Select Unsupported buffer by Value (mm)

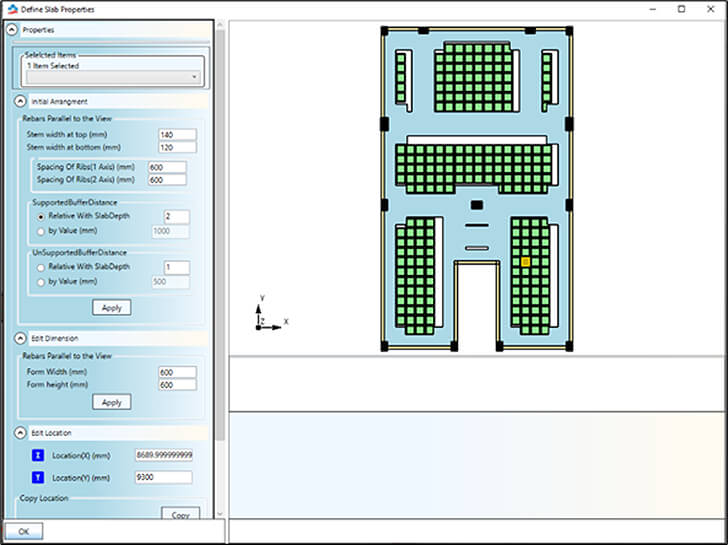coord(41,282)
